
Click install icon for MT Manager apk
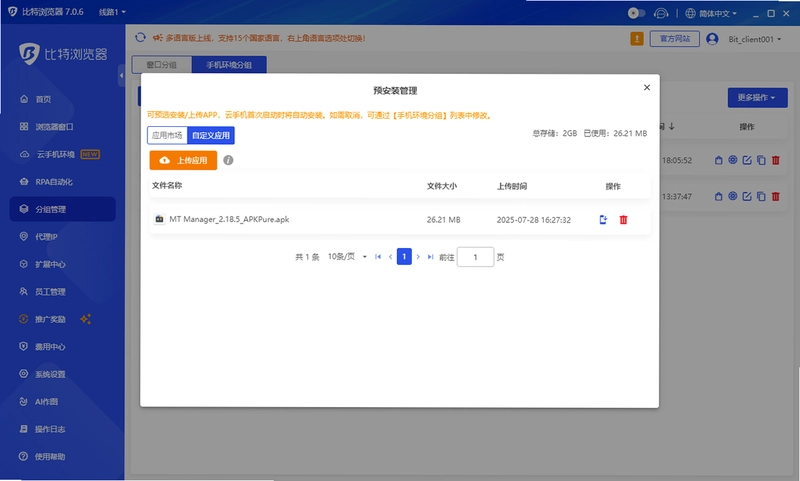(x=603, y=220)
